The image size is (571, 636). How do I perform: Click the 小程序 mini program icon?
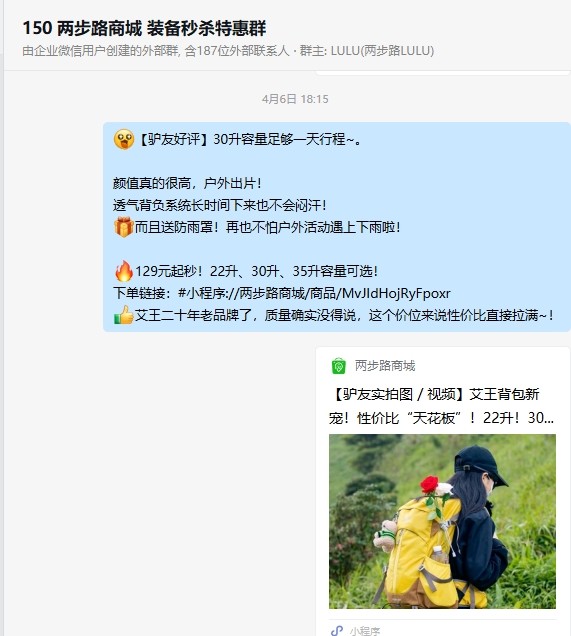point(337,631)
